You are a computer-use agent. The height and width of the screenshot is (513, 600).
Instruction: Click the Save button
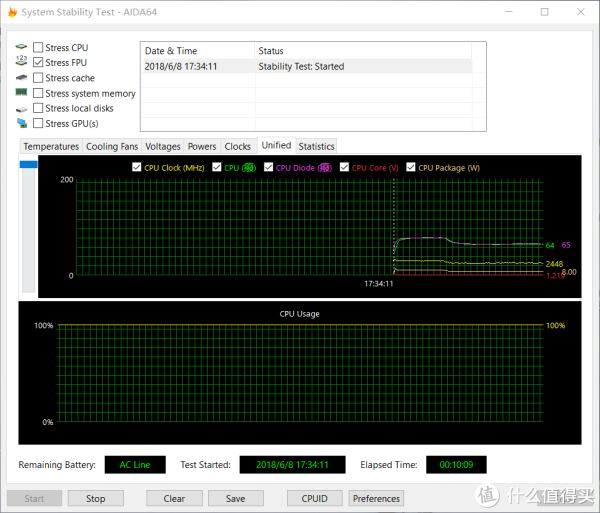(236, 498)
